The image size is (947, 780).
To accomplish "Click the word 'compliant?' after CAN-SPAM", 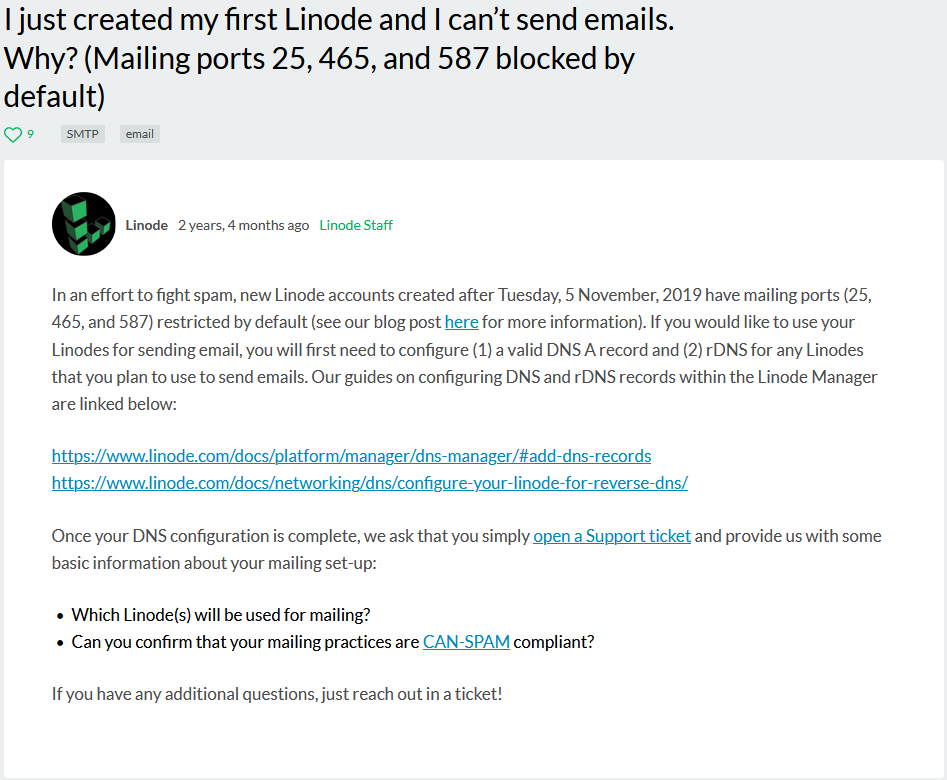I will [554, 642].
